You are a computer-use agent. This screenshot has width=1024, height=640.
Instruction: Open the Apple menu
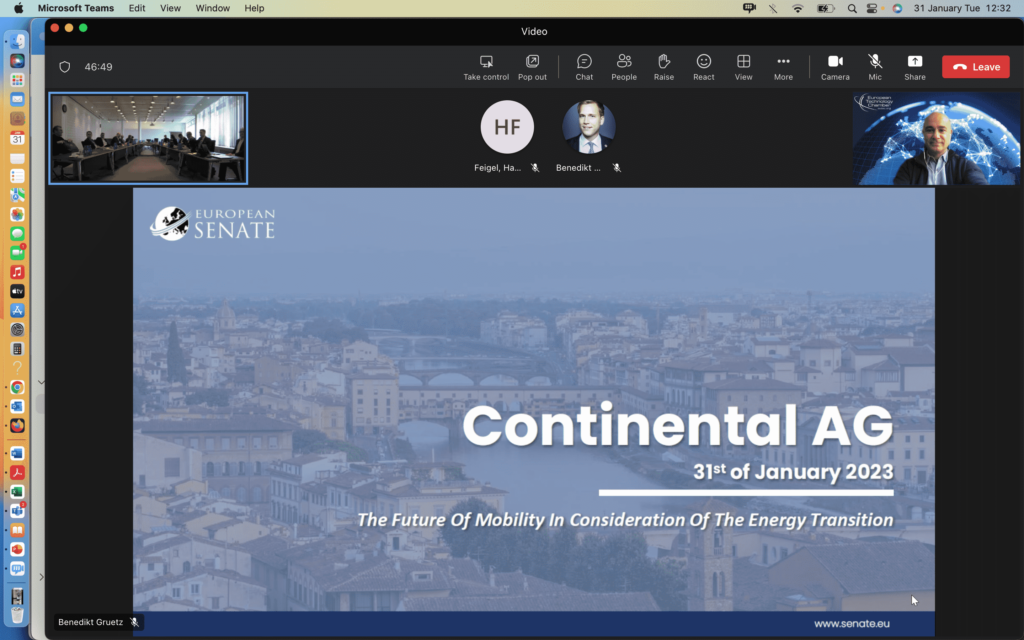coord(18,8)
